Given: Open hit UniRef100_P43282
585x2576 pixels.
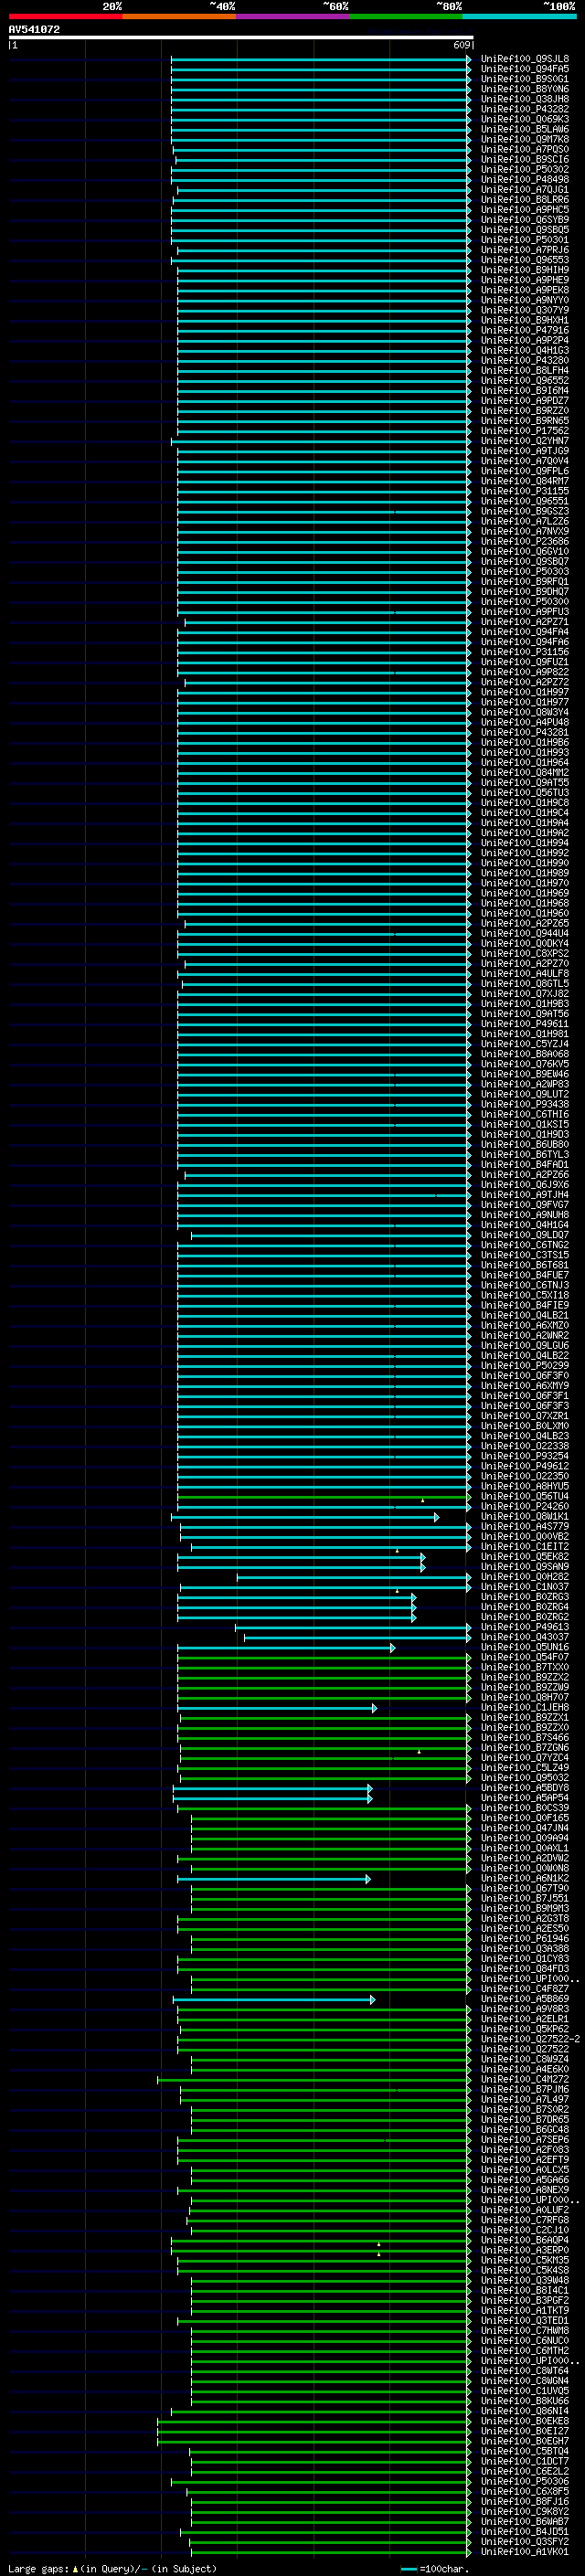Looking at the screenshot, I should (524, 109).
